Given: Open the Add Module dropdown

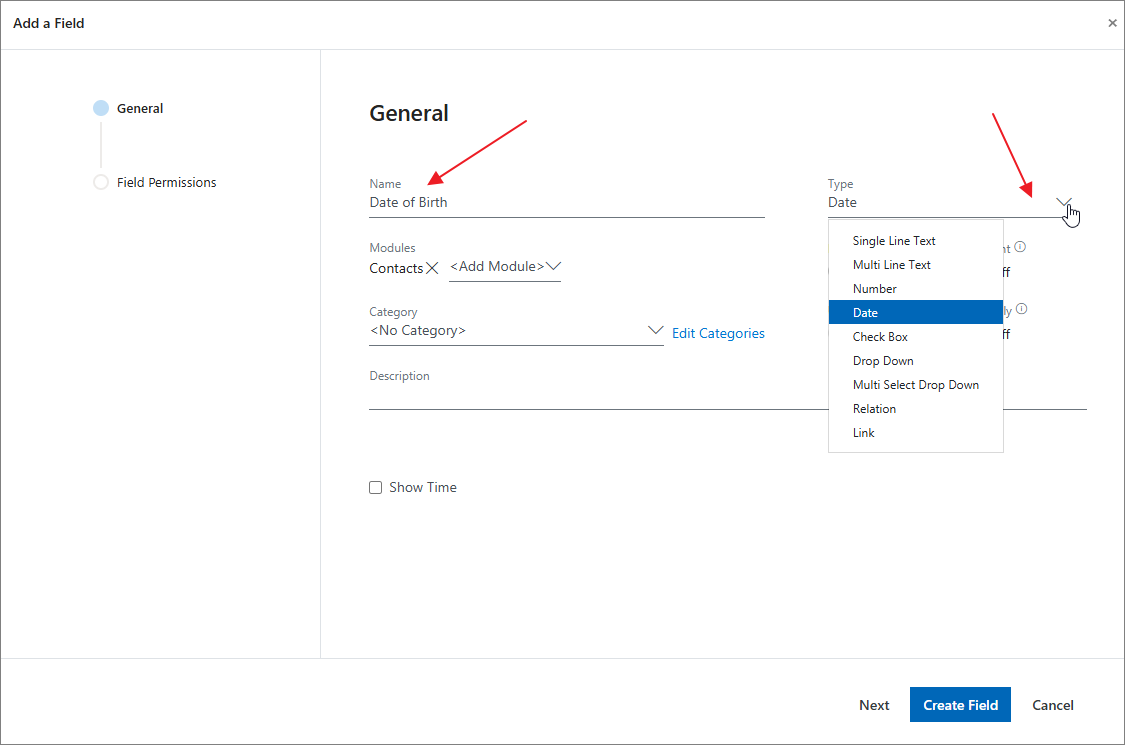Looking at the screenshot, I should 505,267.
